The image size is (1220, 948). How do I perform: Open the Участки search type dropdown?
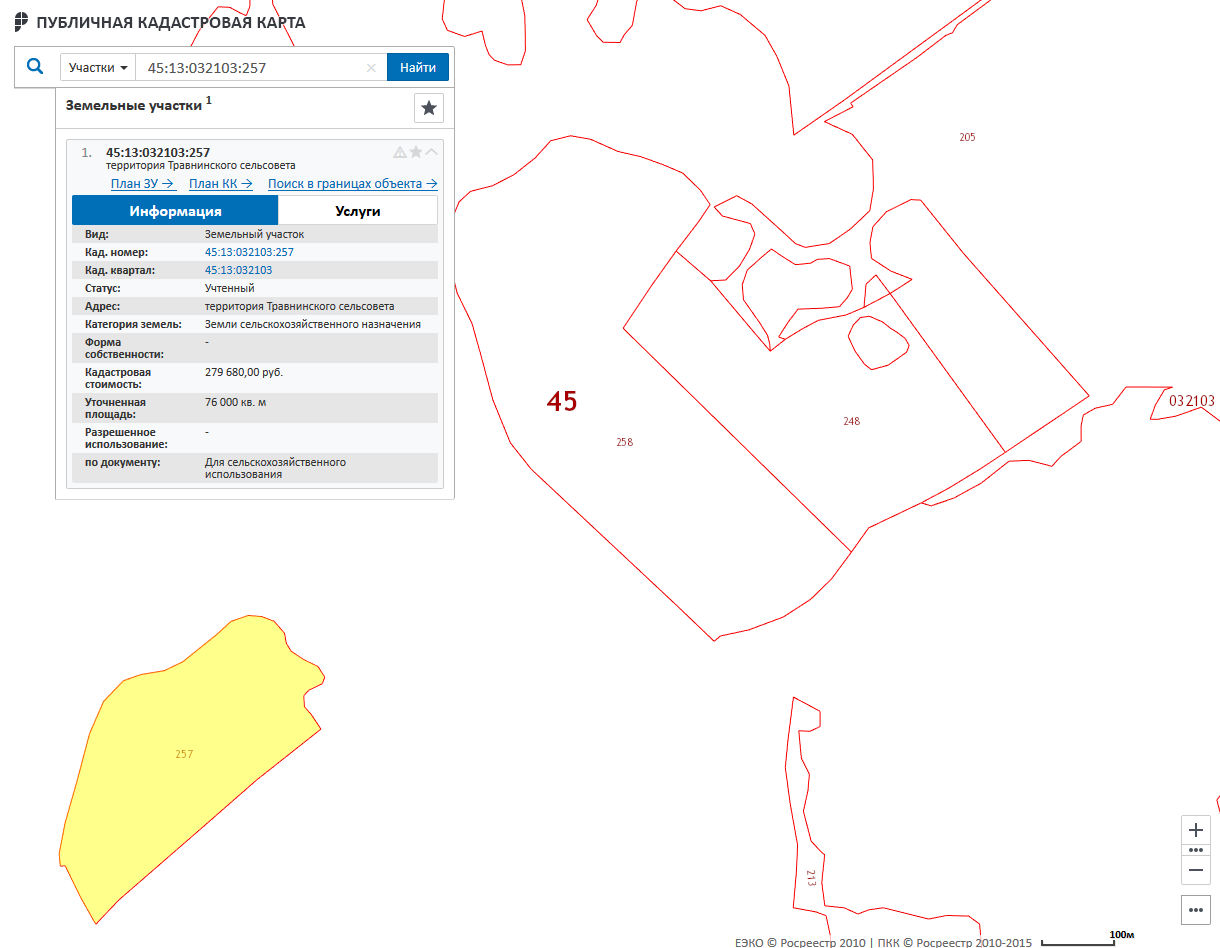[98, 68]
